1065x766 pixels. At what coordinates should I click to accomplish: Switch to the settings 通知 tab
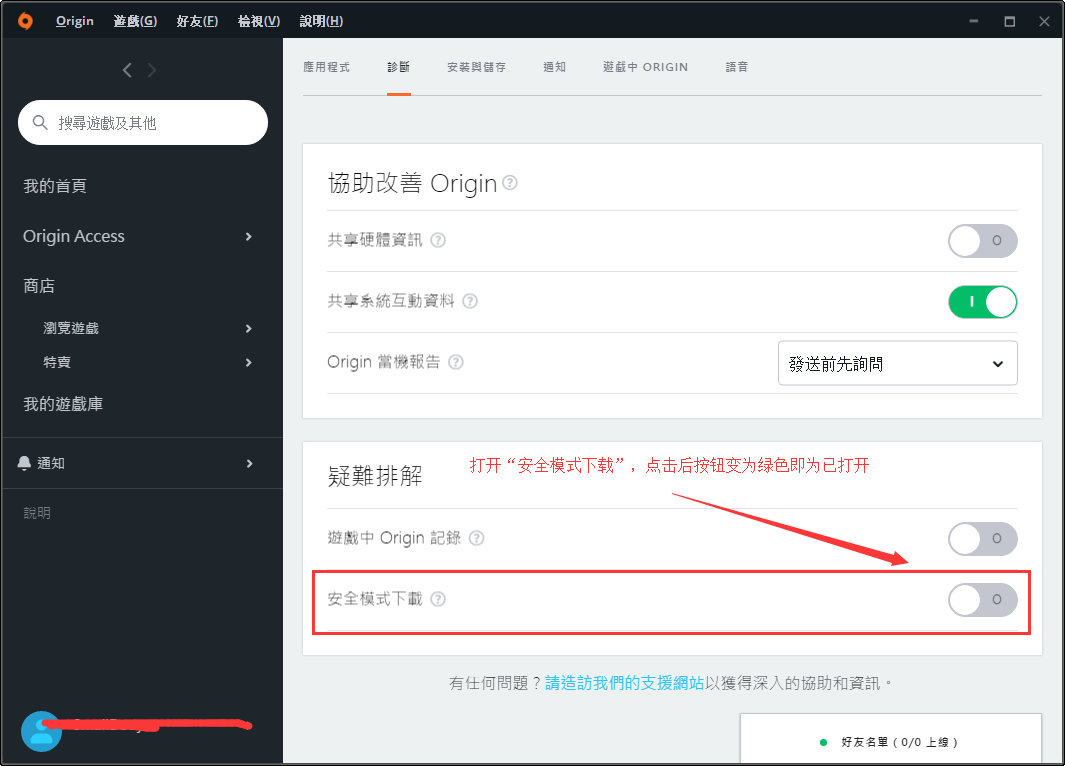(554, 67)
